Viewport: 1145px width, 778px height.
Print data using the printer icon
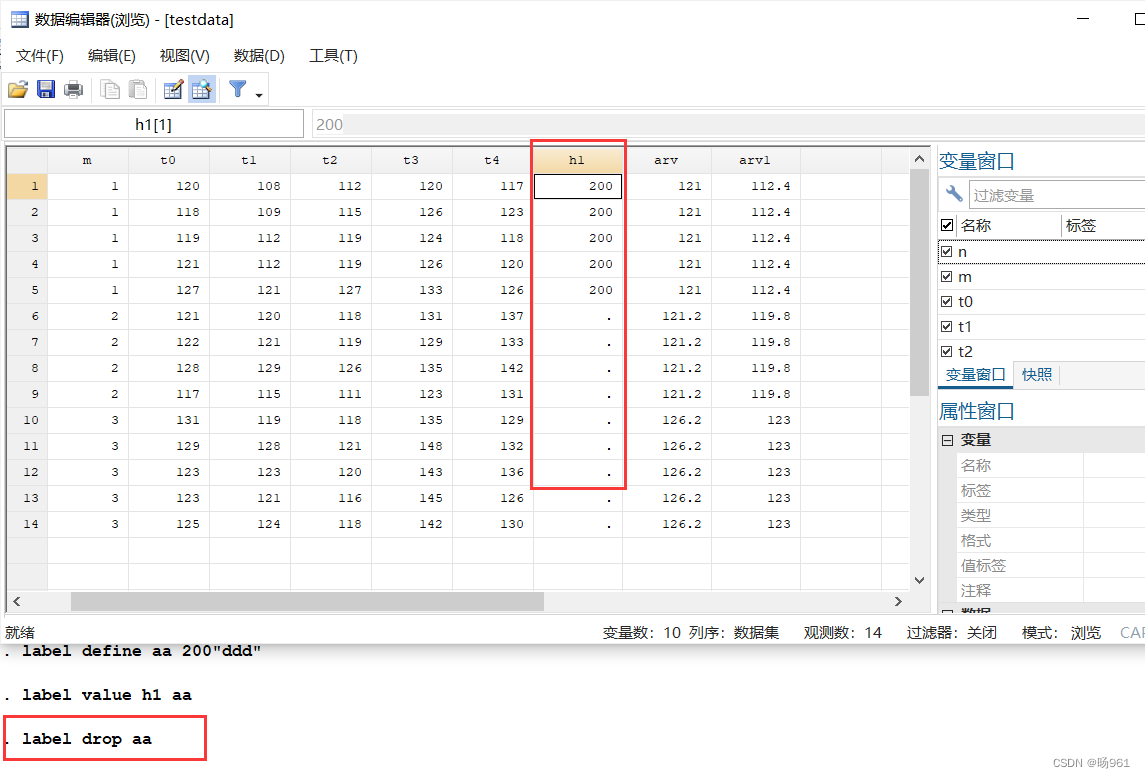point(74,89)
